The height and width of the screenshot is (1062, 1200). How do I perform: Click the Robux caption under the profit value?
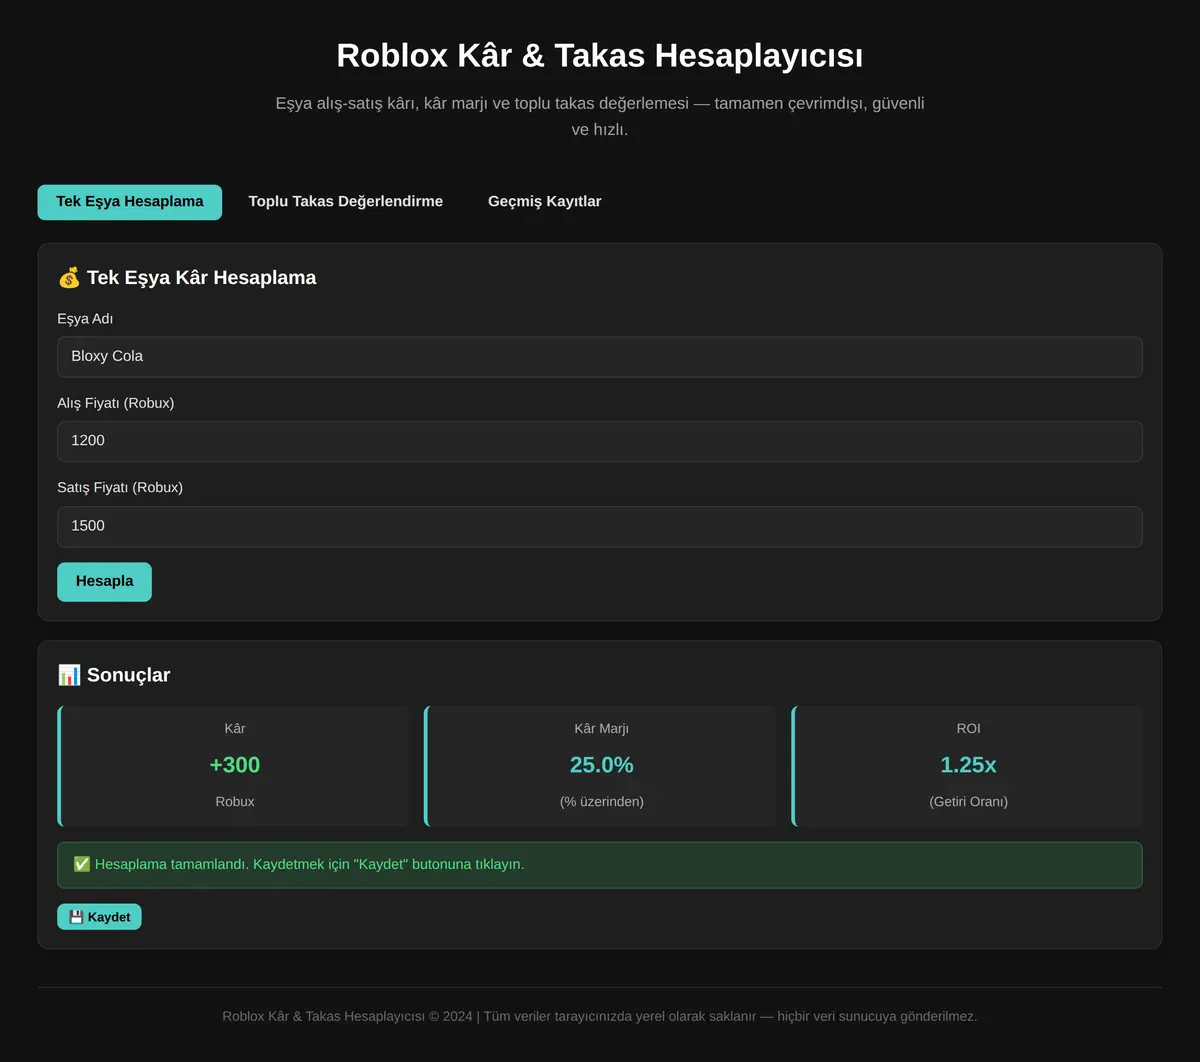click(x=235, y=802)
